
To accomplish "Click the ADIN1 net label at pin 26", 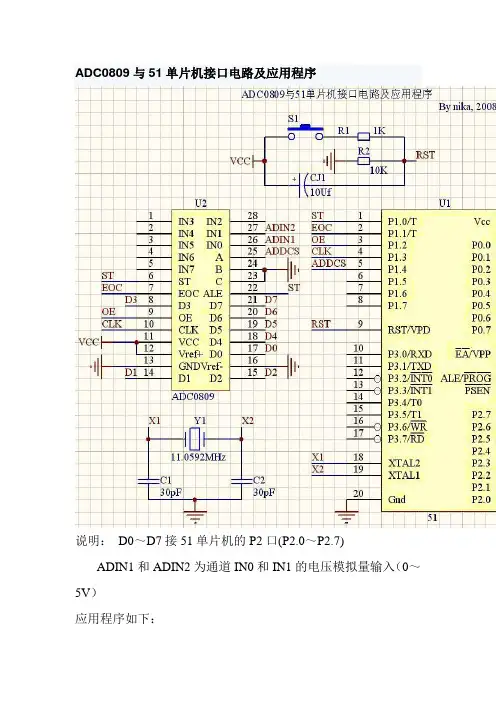I will tap(280, 240).
